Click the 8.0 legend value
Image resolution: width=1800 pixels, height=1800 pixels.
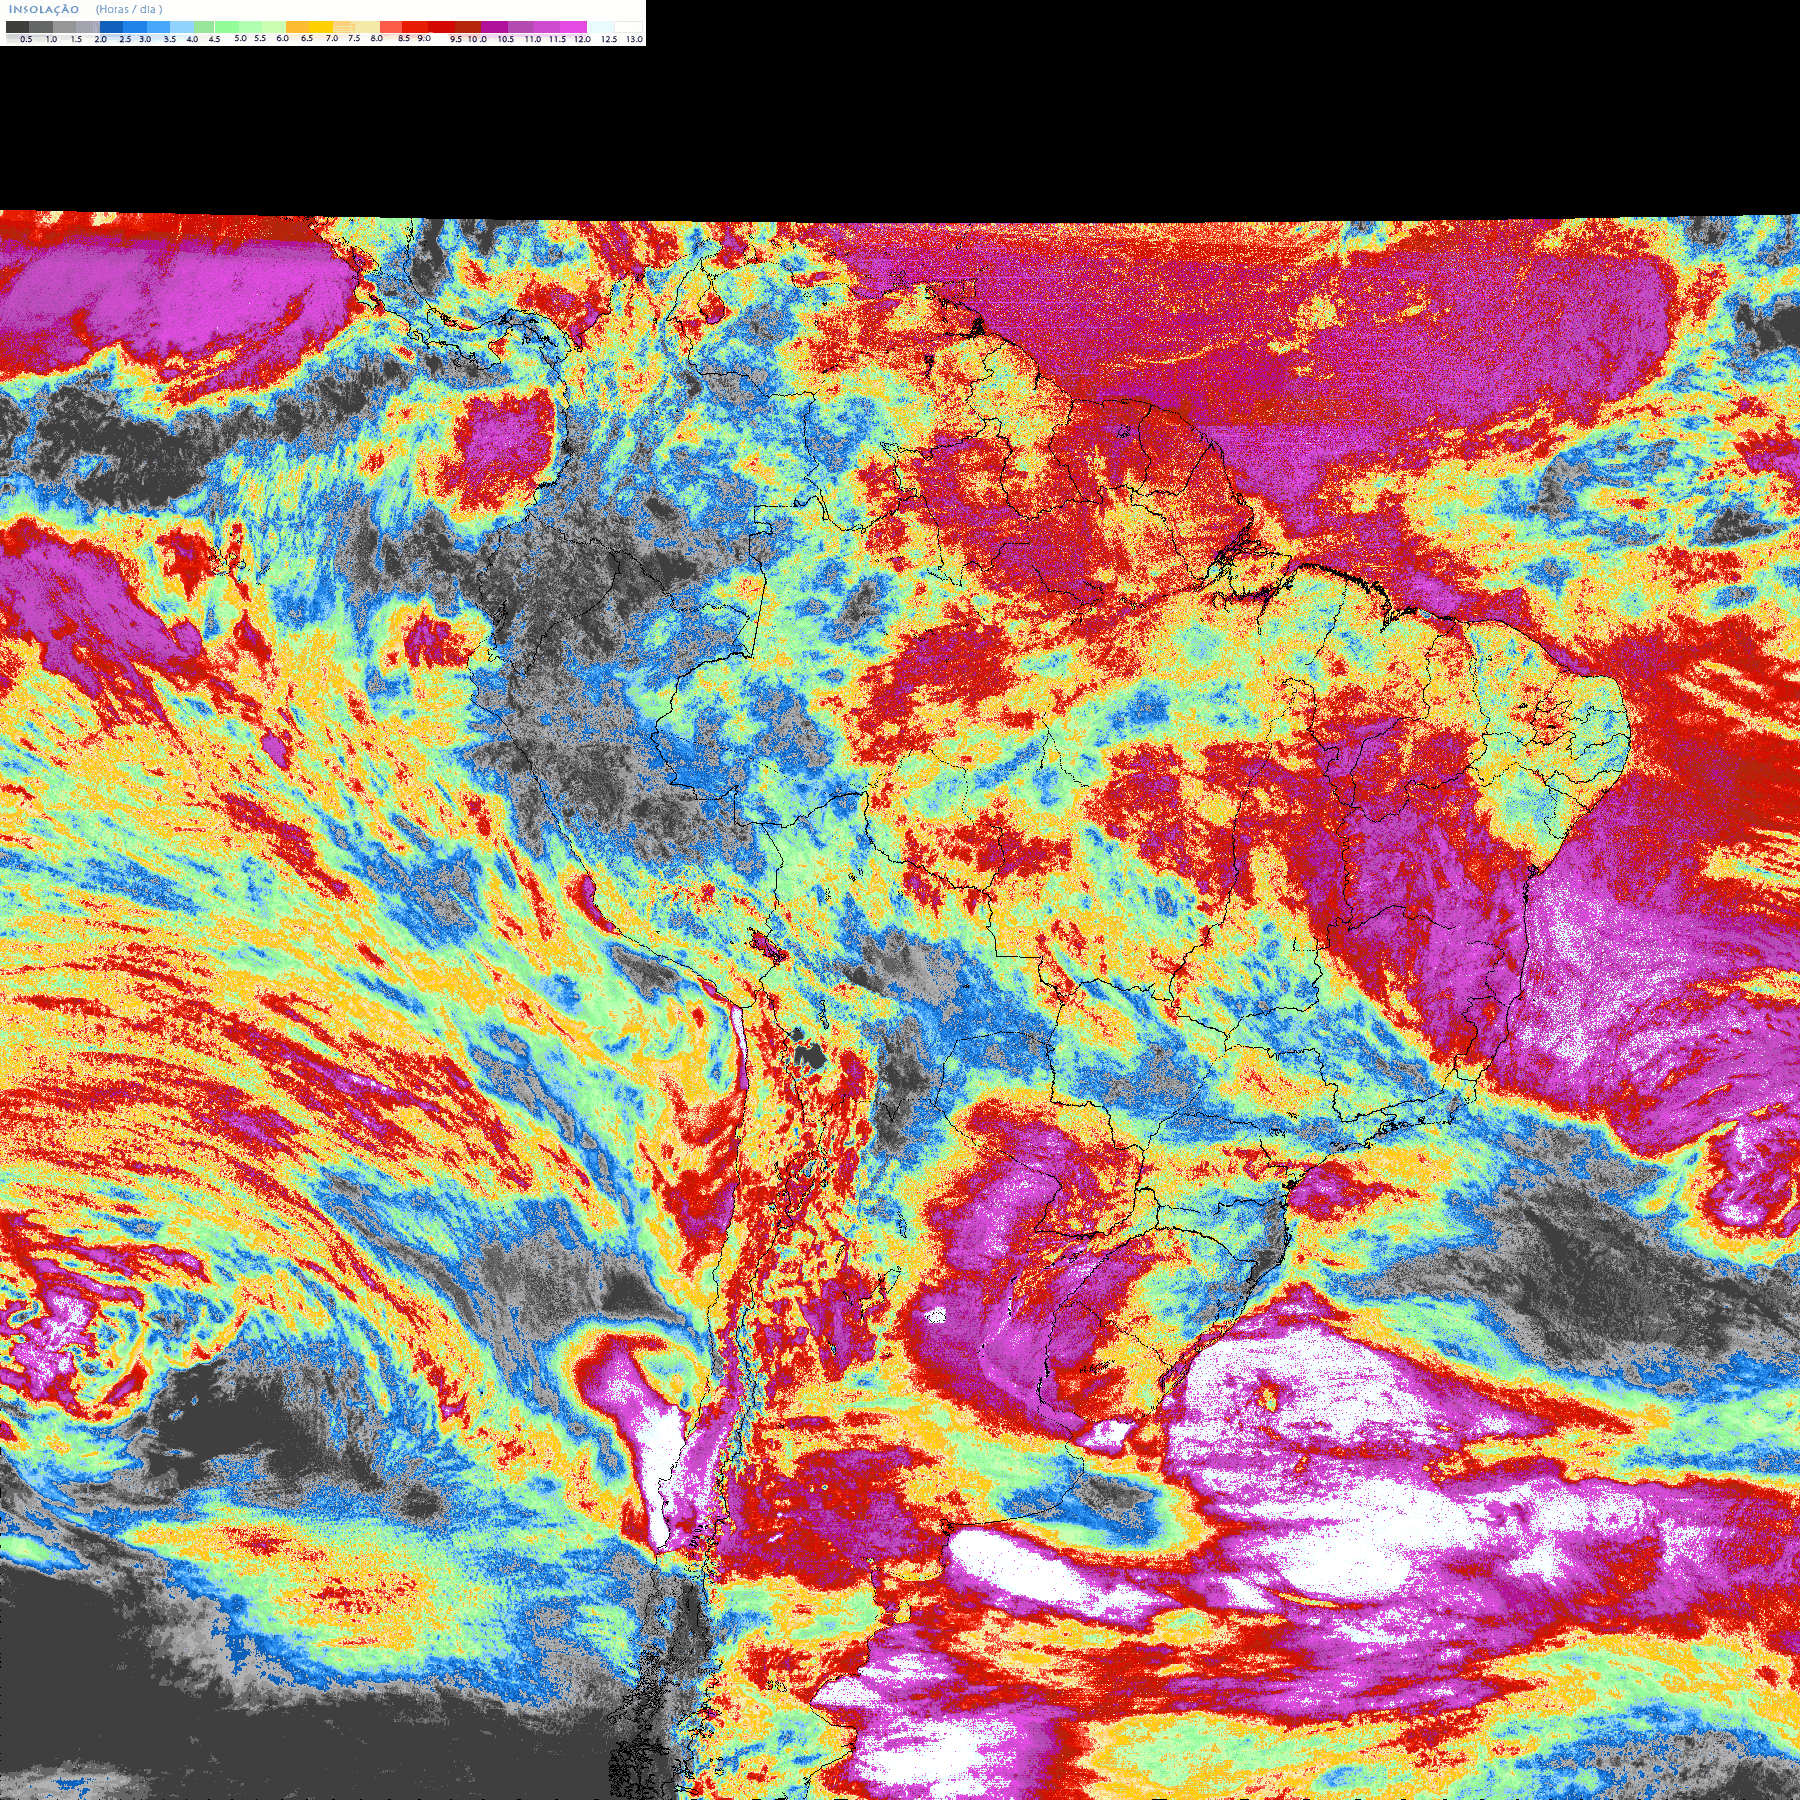(377, 38)
